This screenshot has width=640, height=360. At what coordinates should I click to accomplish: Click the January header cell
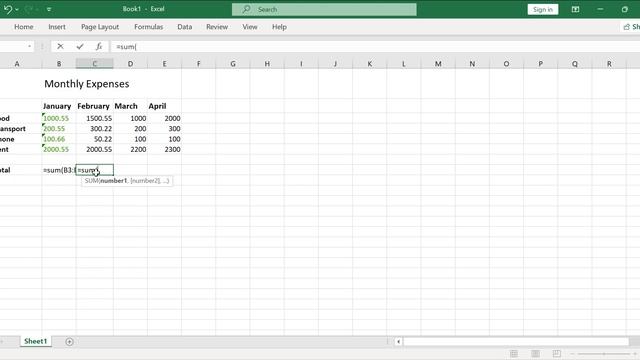(x=57, y=106)
